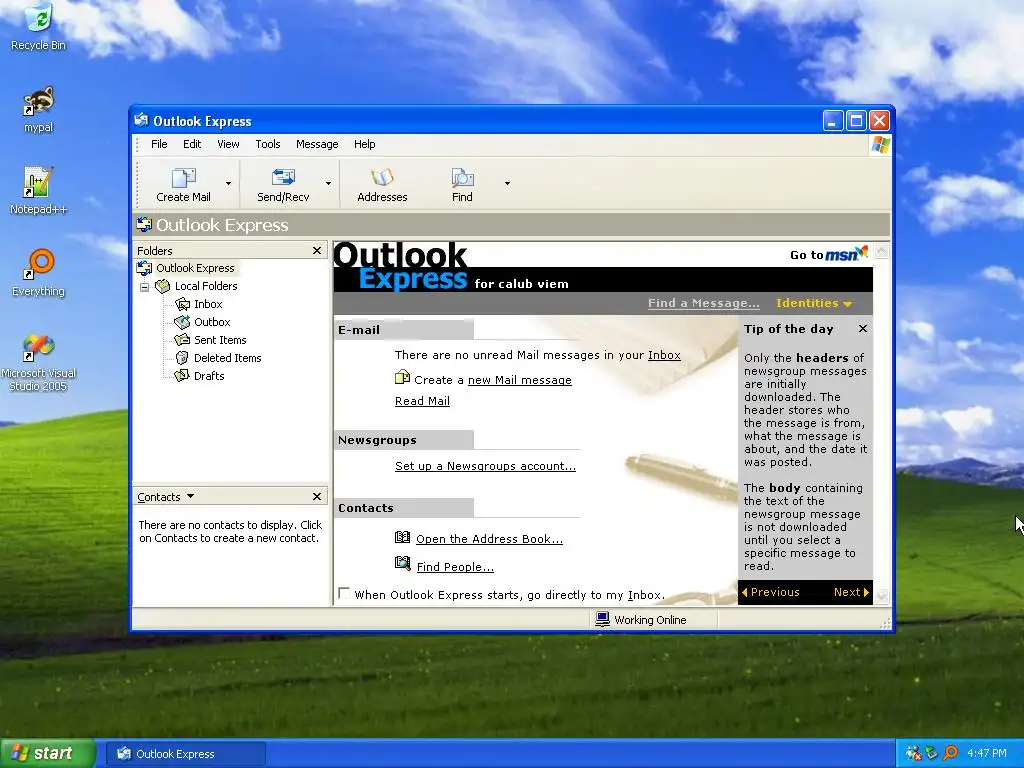Image resolution: width=1024 pixels, height=768 pixels.
Task: Click the new mail envelope icon
Action: pyautogui.click(x=402, y=377)
